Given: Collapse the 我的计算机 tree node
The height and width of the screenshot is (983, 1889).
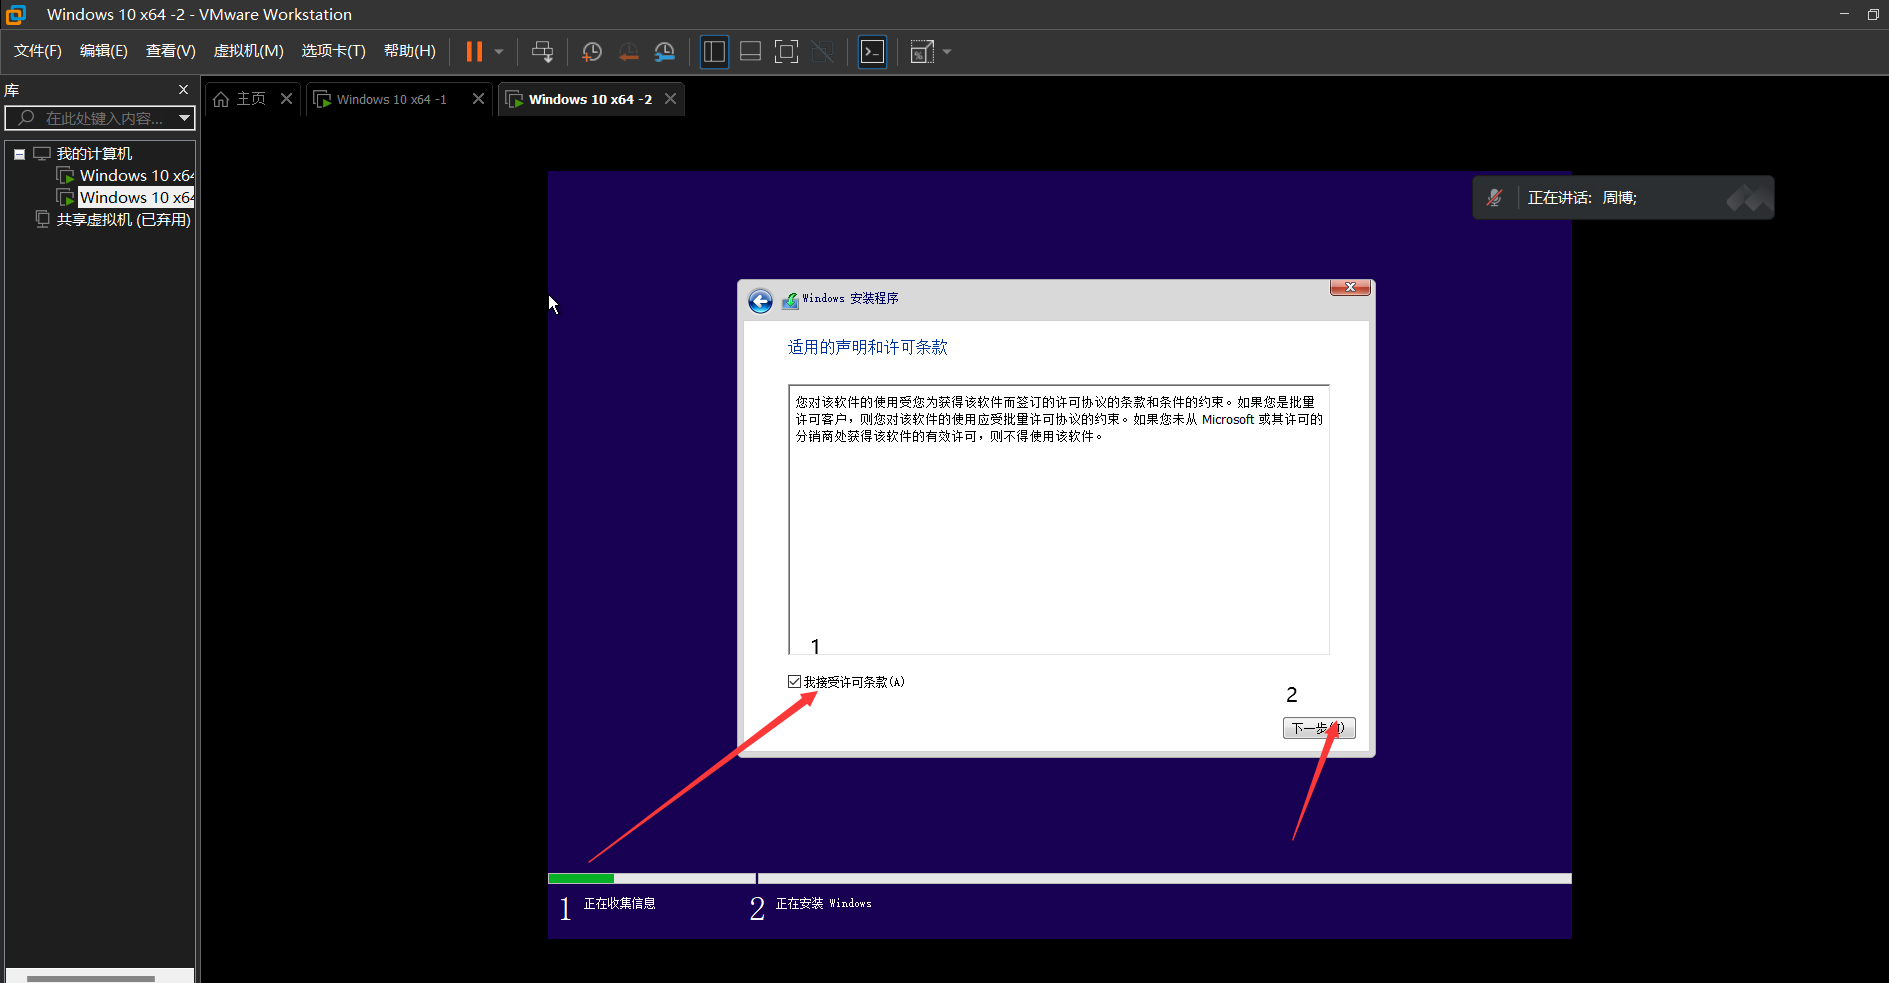Looking at the screenshot, I should click(19, 154).
